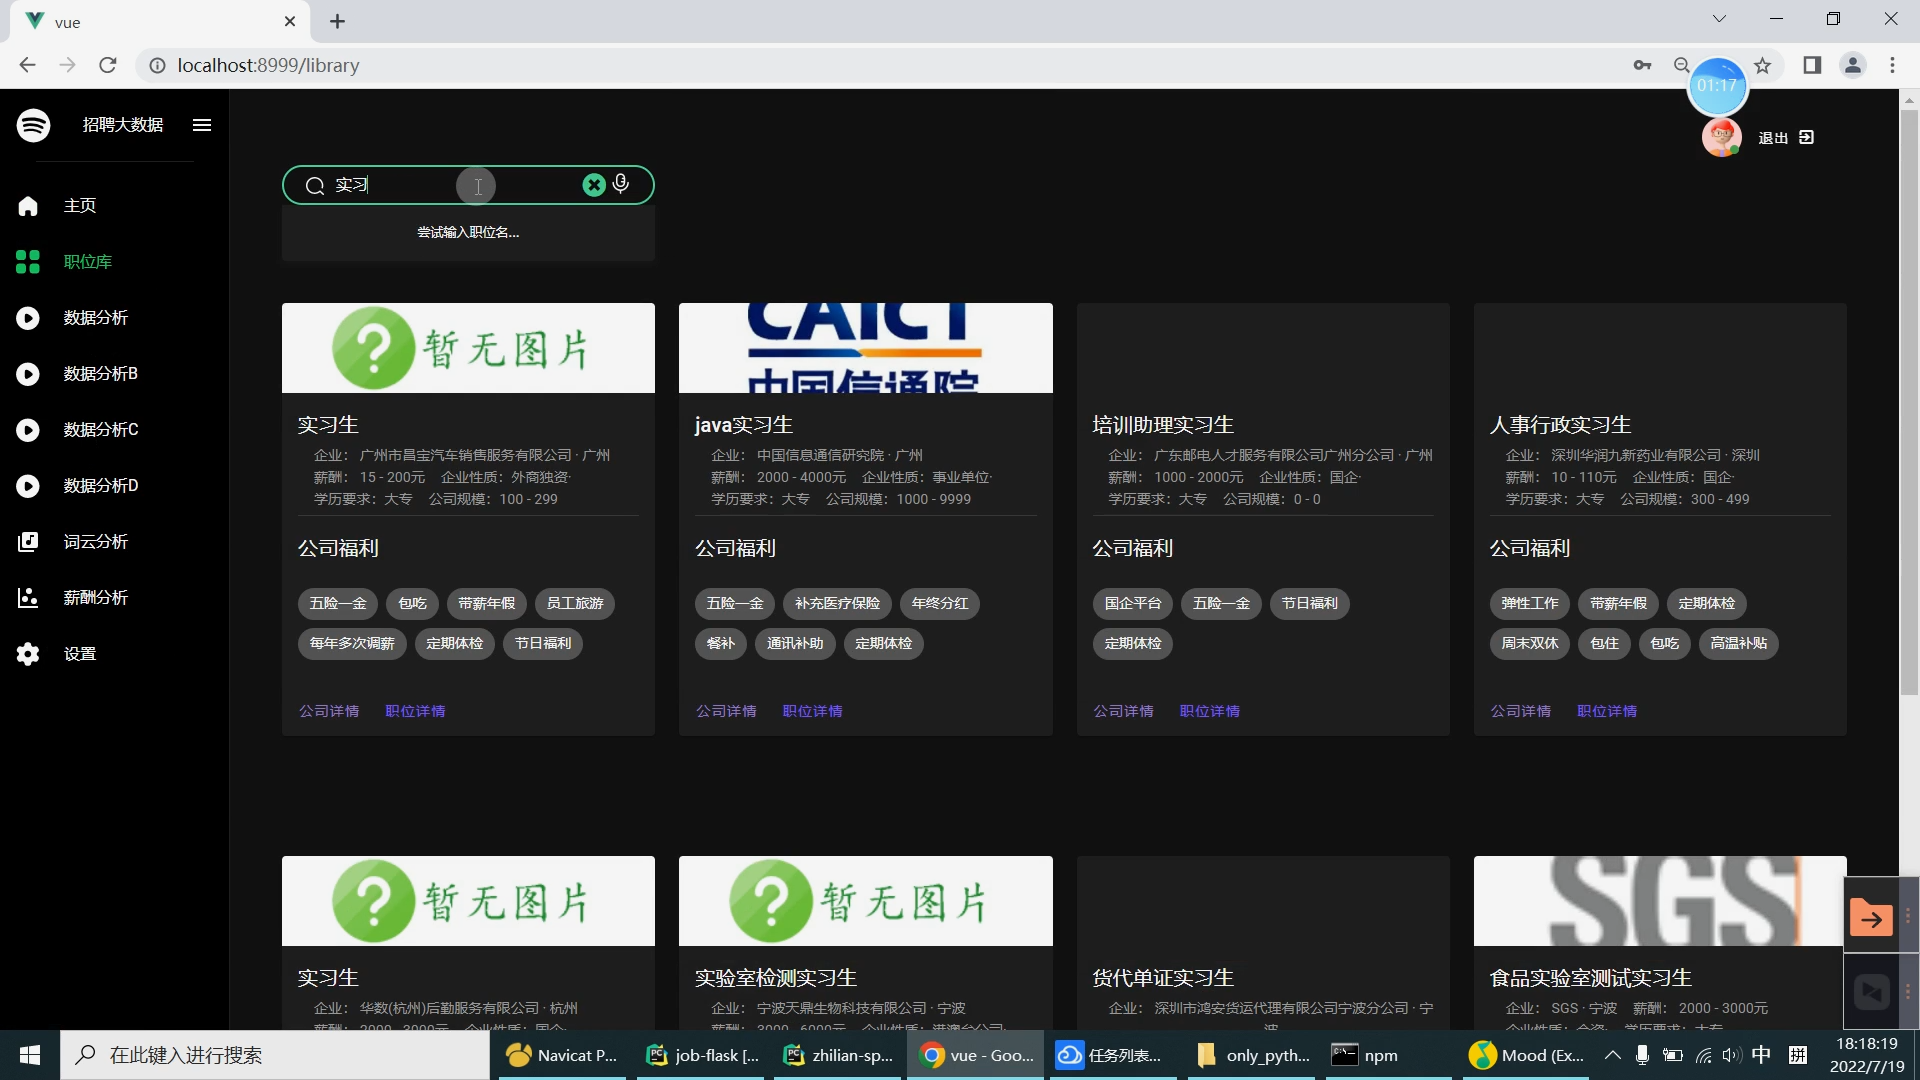This screenshot has height=1080, width=1920.
Task: Select the 词云分析 word cloud icon
Action: (x=28, y=541)
